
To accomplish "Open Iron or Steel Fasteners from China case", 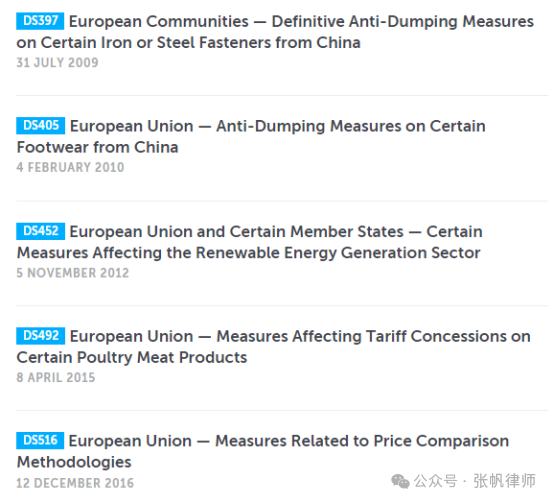I will point(275,32).
